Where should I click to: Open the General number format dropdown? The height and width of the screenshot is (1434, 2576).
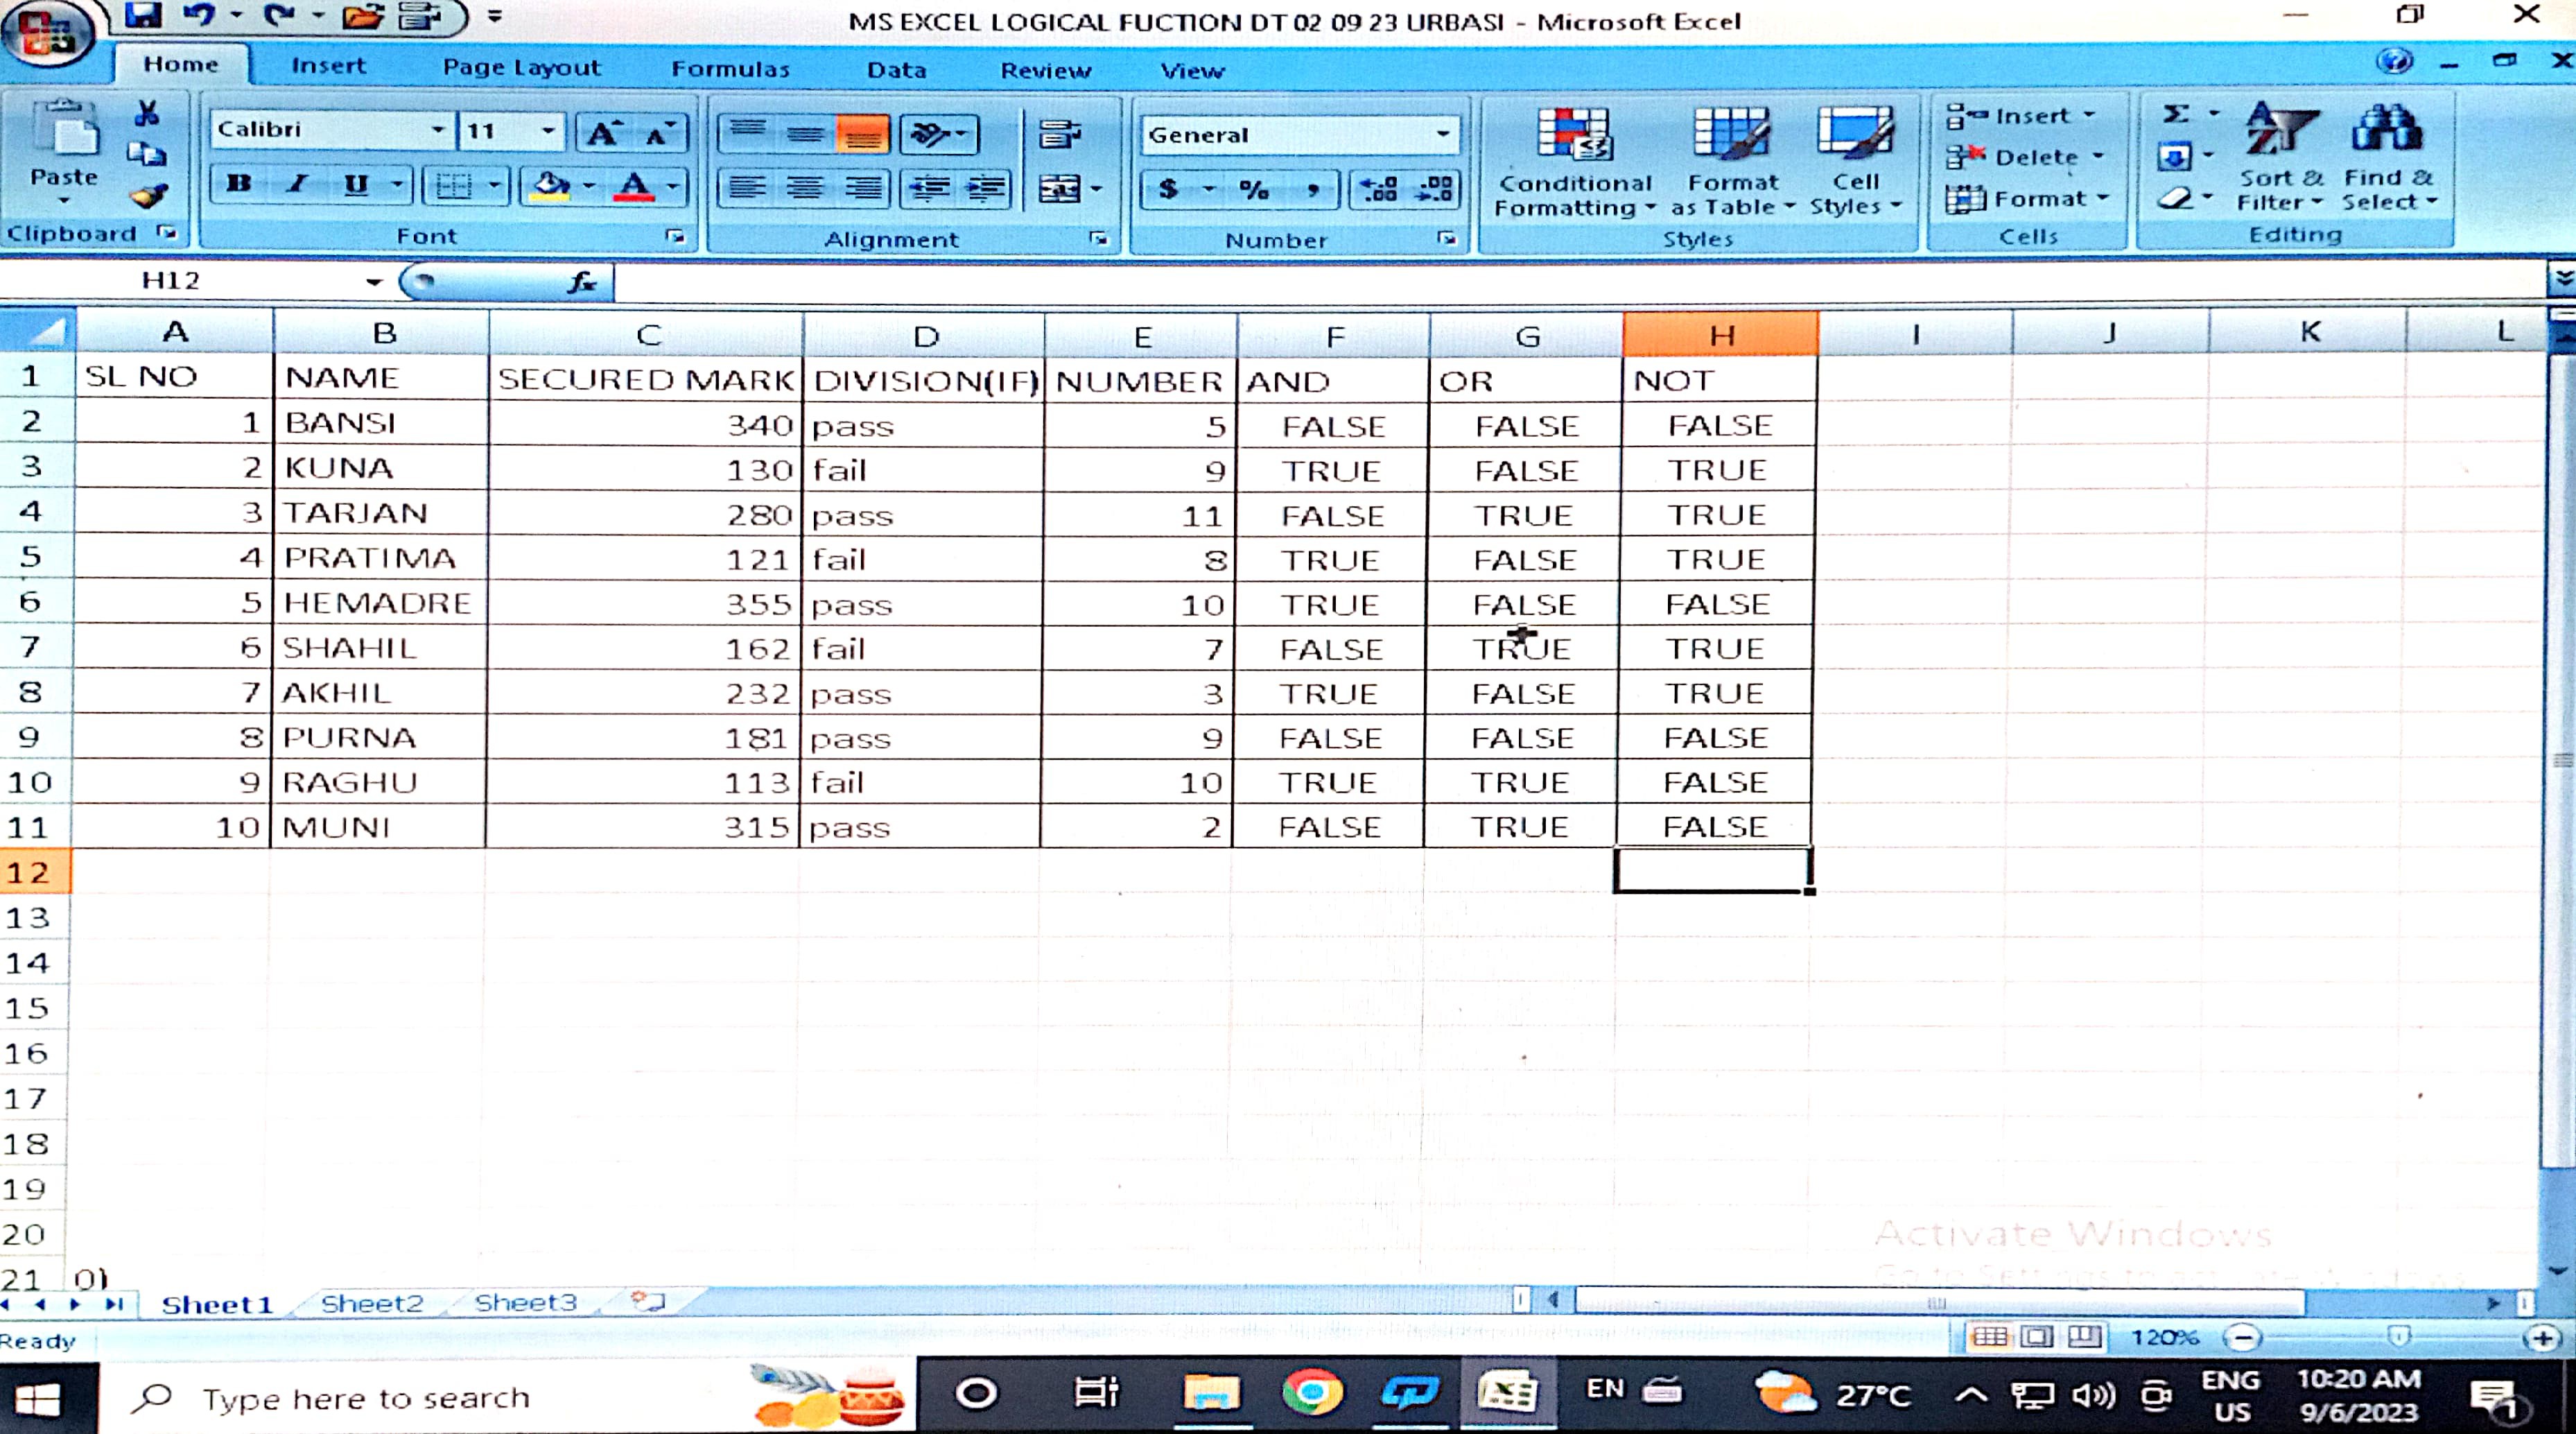[x=1443, y=134]
